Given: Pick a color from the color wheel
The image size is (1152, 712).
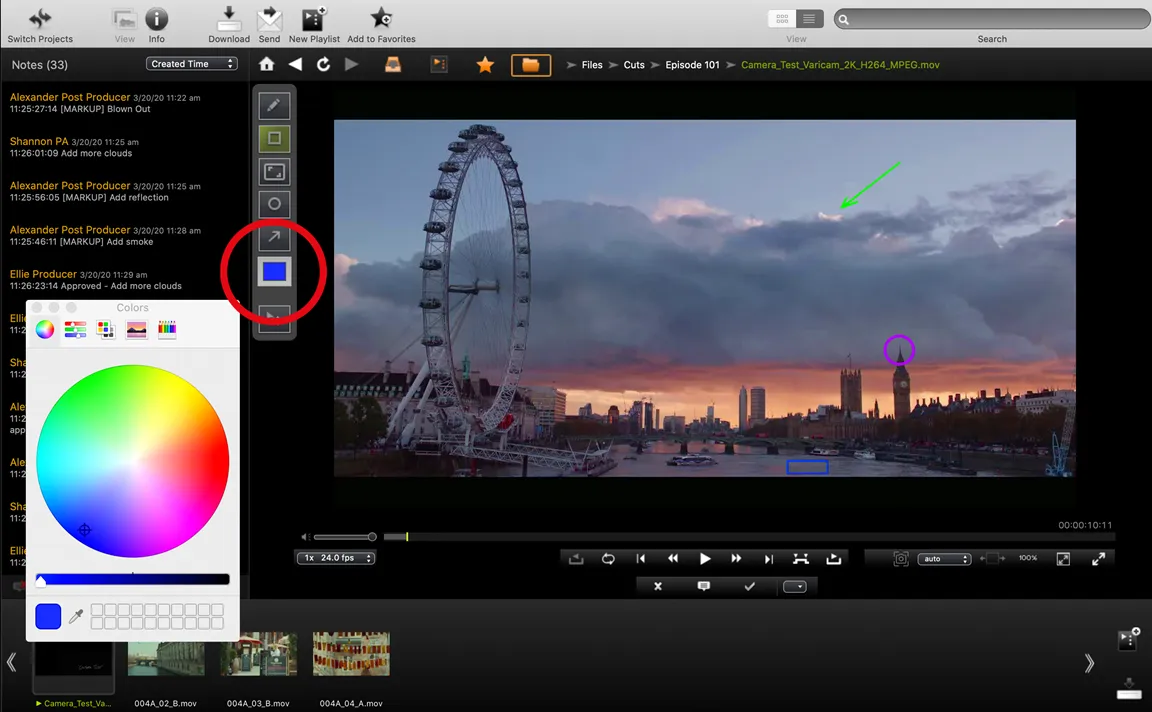Looking at the screenshot, I should (x=133, y=460).
